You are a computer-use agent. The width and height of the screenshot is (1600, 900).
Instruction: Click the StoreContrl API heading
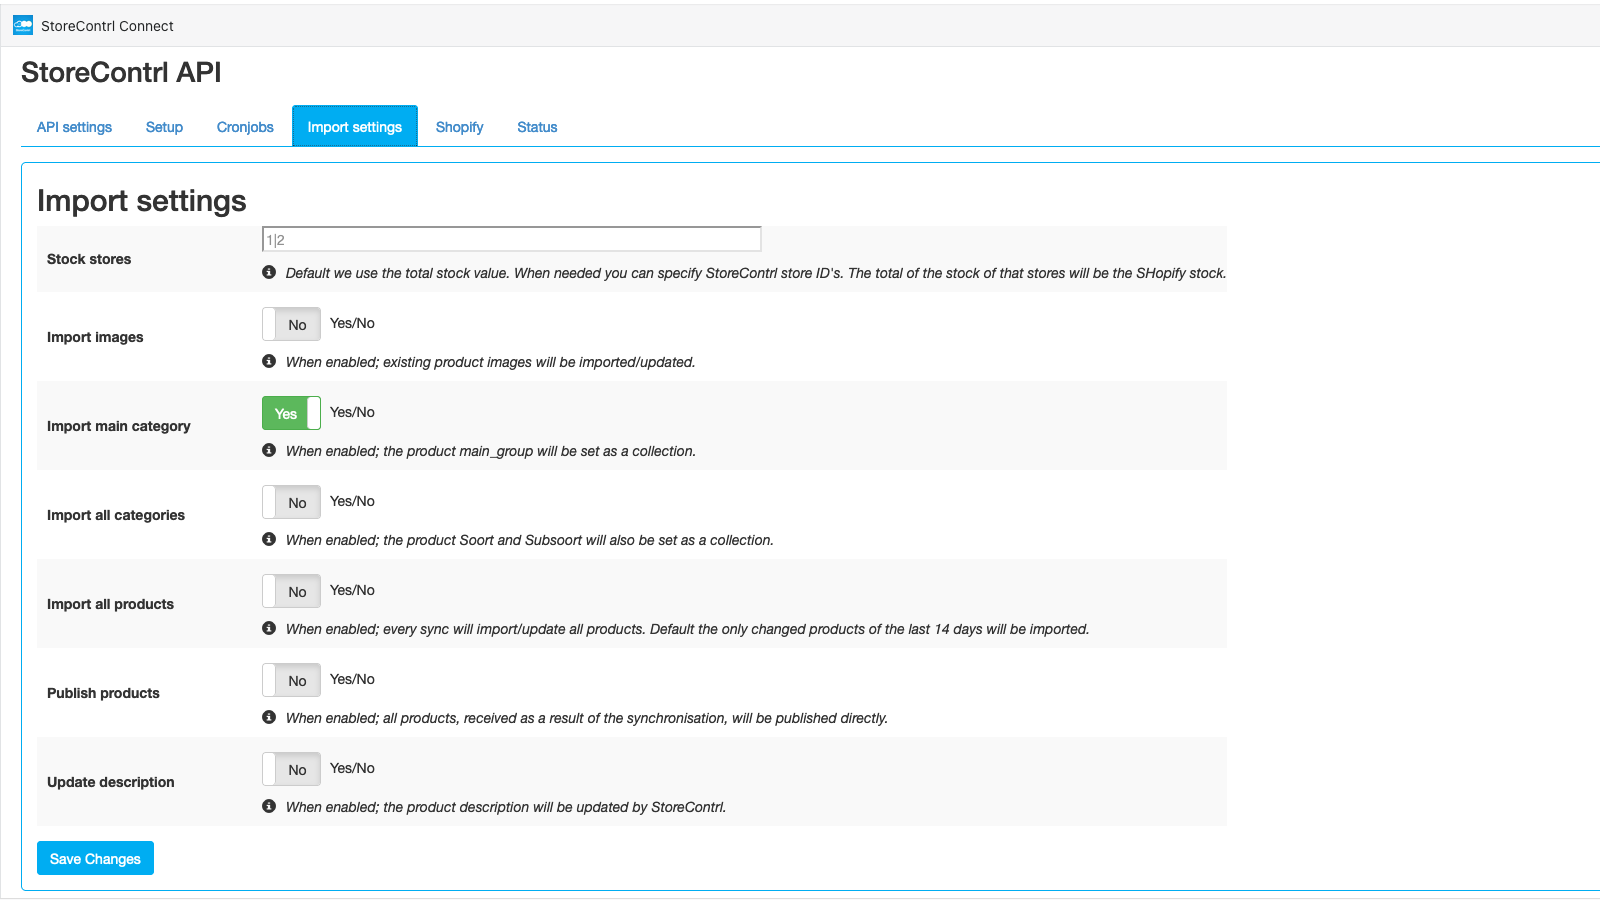click(121, 72)
